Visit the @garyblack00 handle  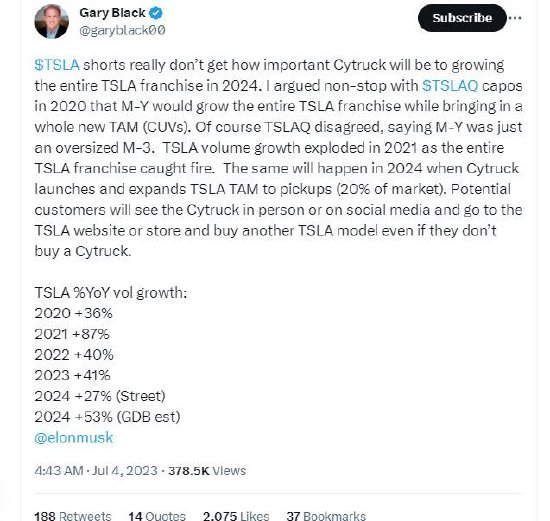[x=122, y=31]
